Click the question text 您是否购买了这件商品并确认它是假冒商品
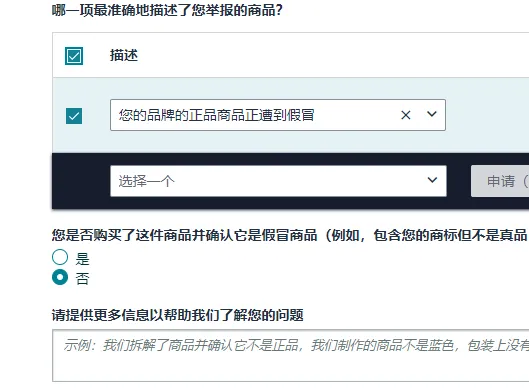The image size is (529, 392). (x=184, y=235)
